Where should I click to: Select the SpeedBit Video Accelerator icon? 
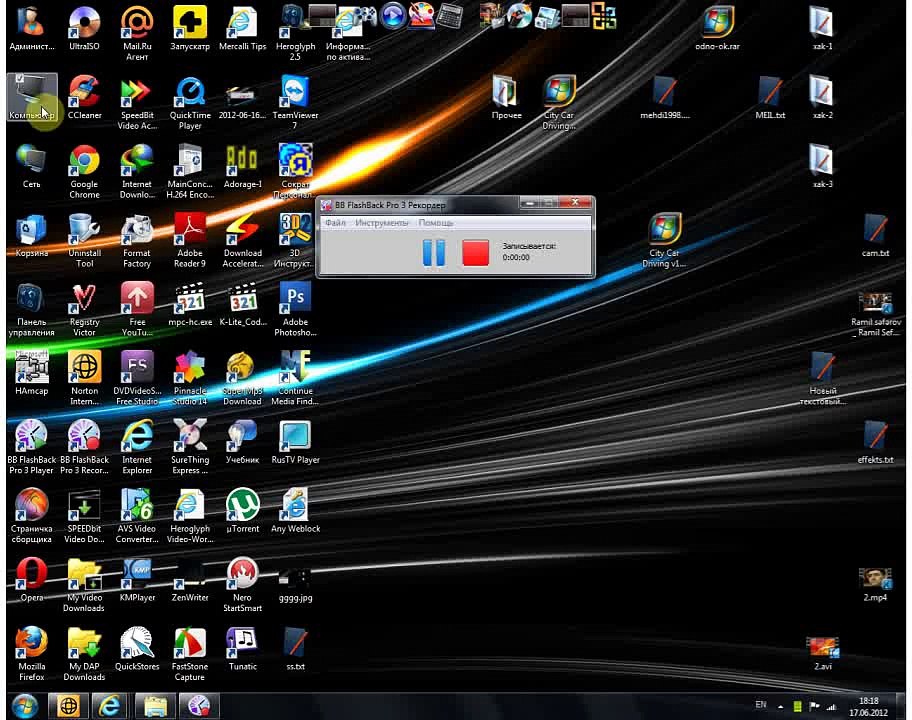click(x=137, y=104)
